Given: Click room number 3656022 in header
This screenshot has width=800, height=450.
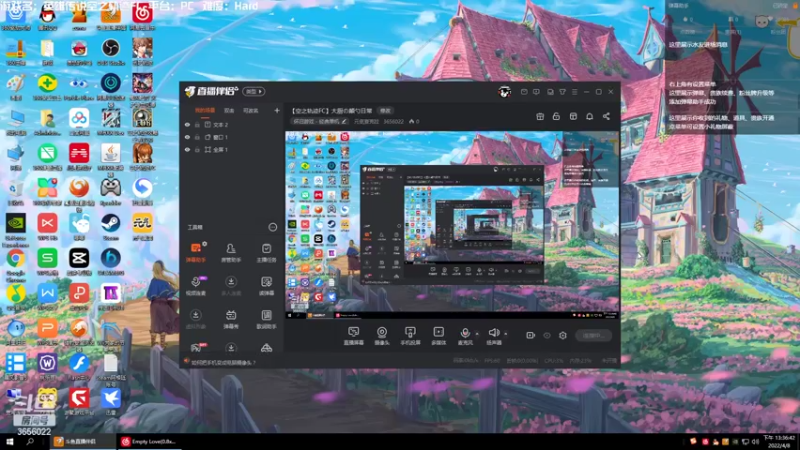Looking at the screenshot, I should (393, 121).
